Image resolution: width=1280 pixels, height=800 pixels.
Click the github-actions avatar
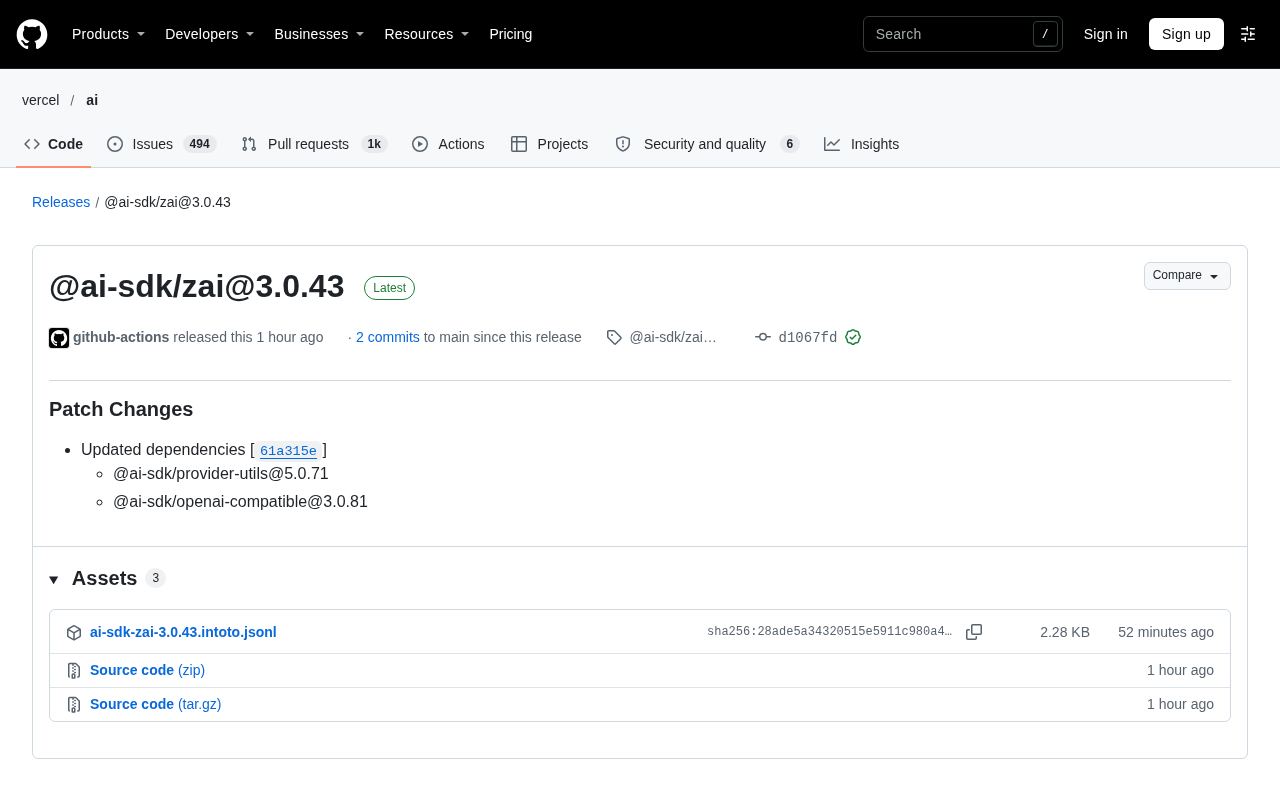point(59,338)
